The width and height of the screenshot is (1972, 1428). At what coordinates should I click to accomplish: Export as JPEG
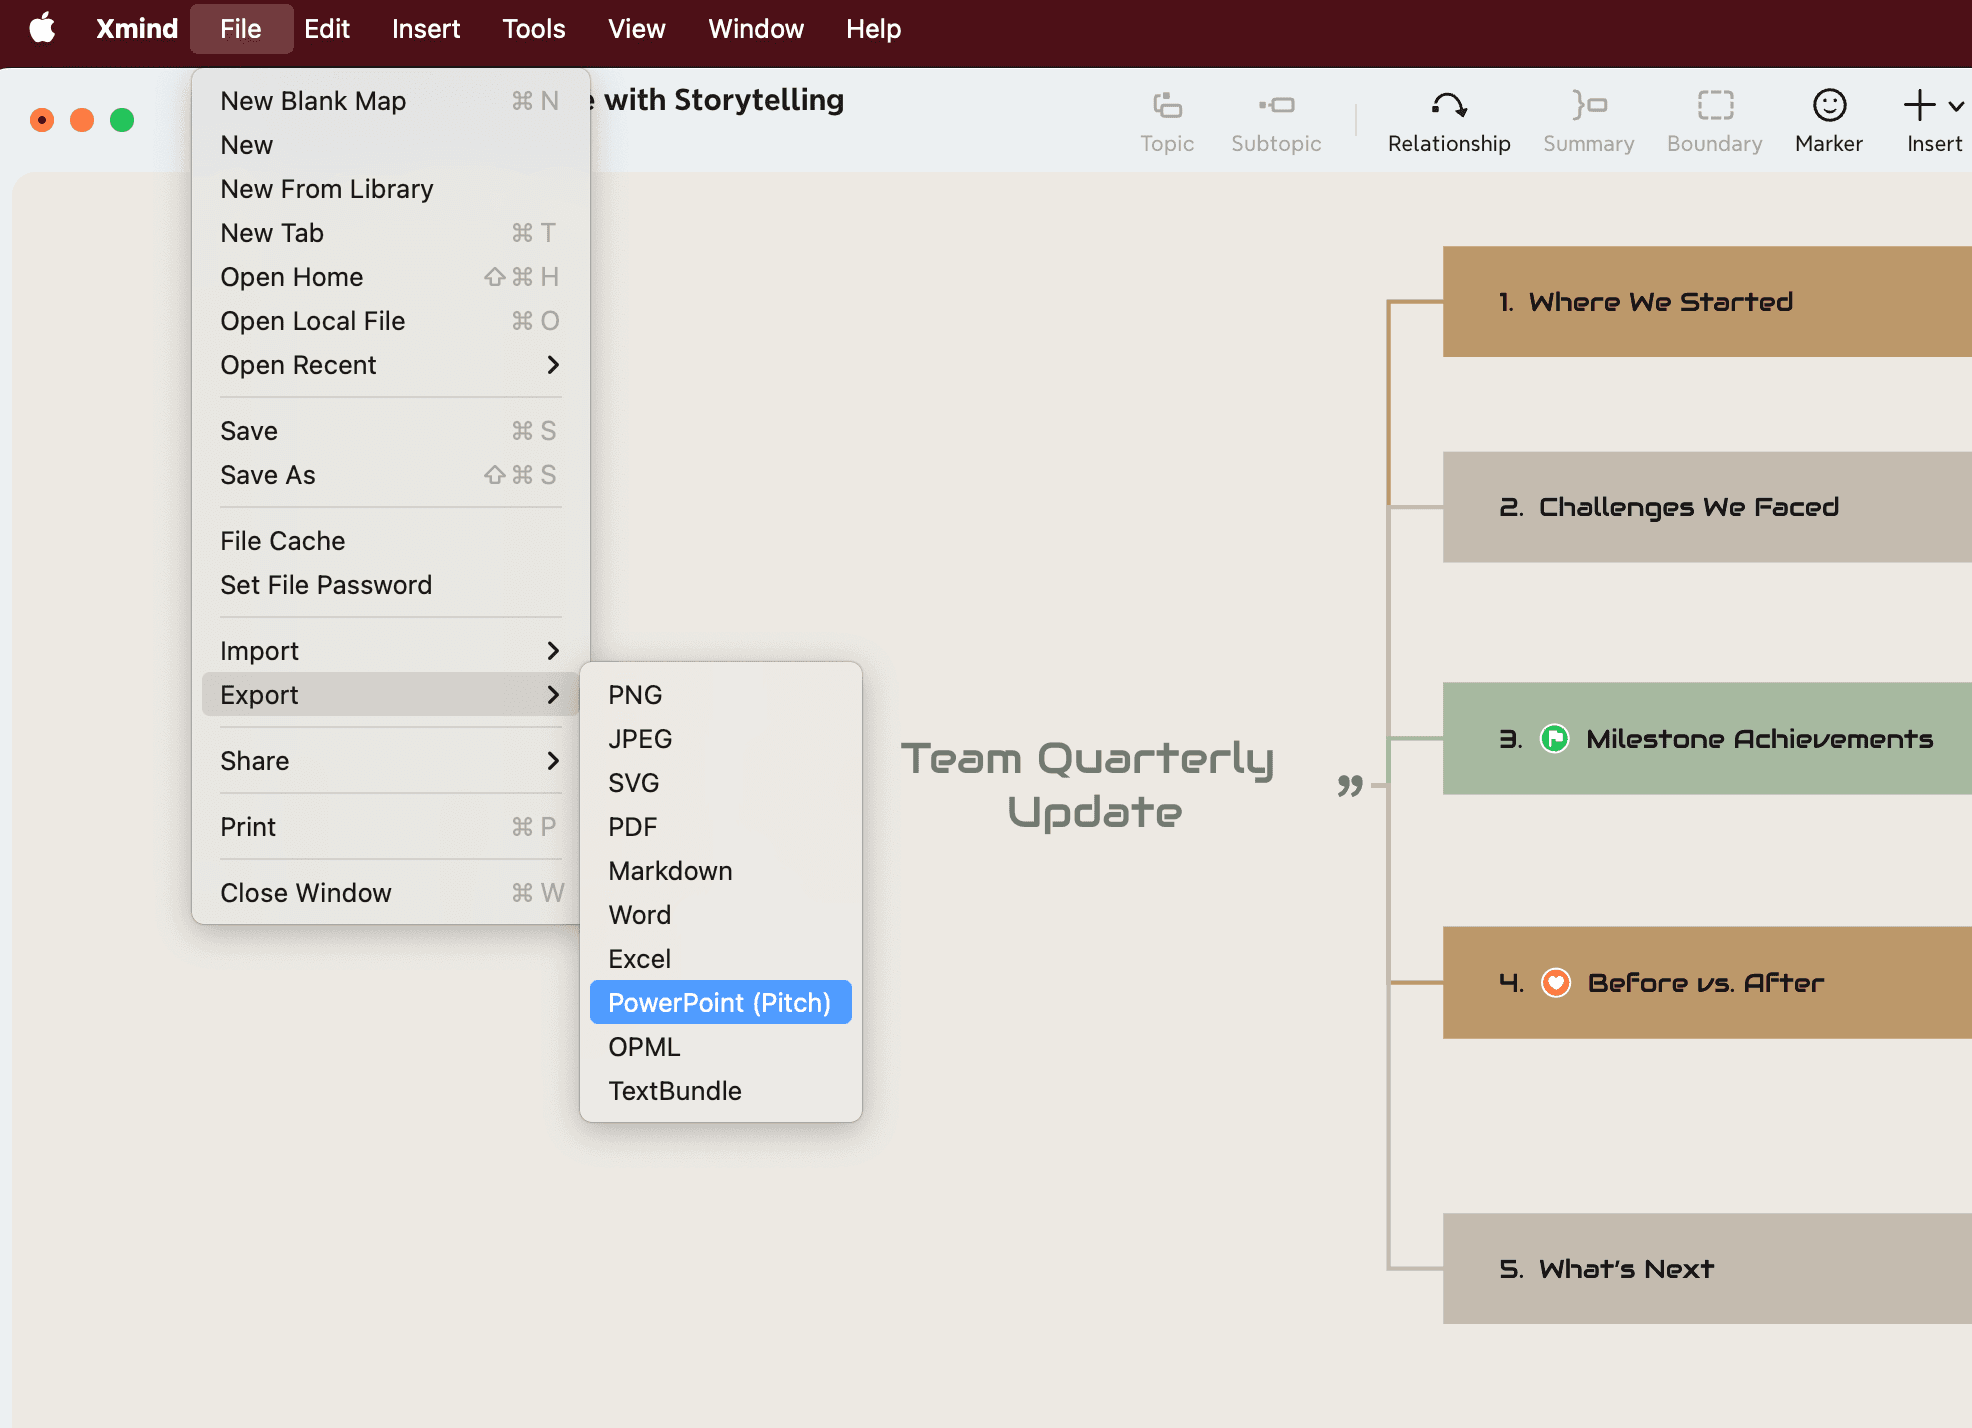[x=721, y=739]
